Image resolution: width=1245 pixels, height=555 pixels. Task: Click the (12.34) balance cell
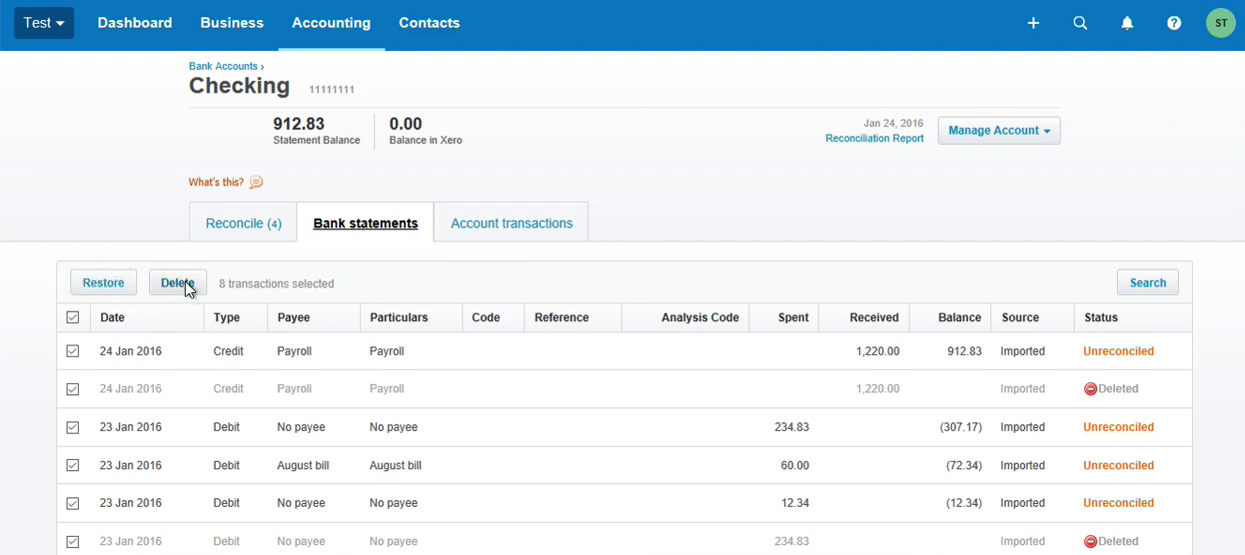click(964, 503)
